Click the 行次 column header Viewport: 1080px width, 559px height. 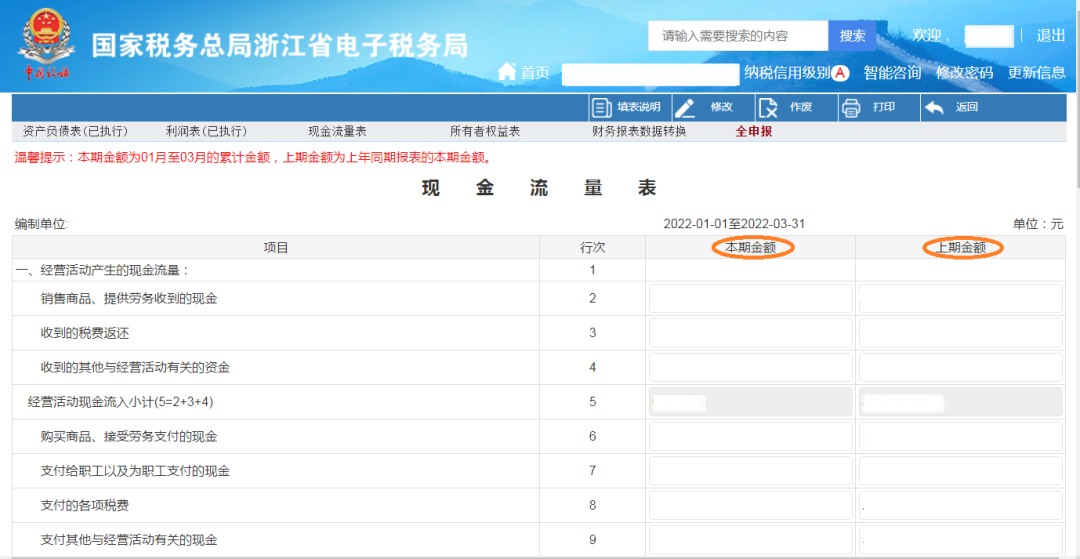point(592,248)
